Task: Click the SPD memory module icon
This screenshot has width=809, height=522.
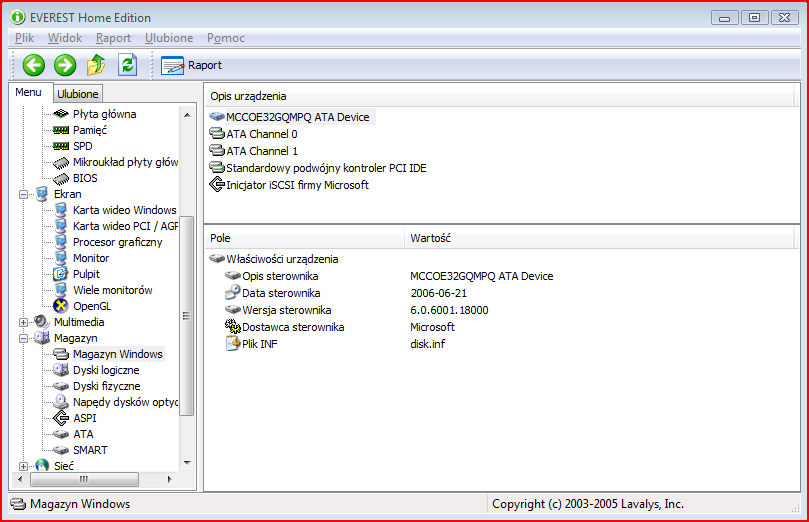Action: pyautogui.click(x=61, y=146)
